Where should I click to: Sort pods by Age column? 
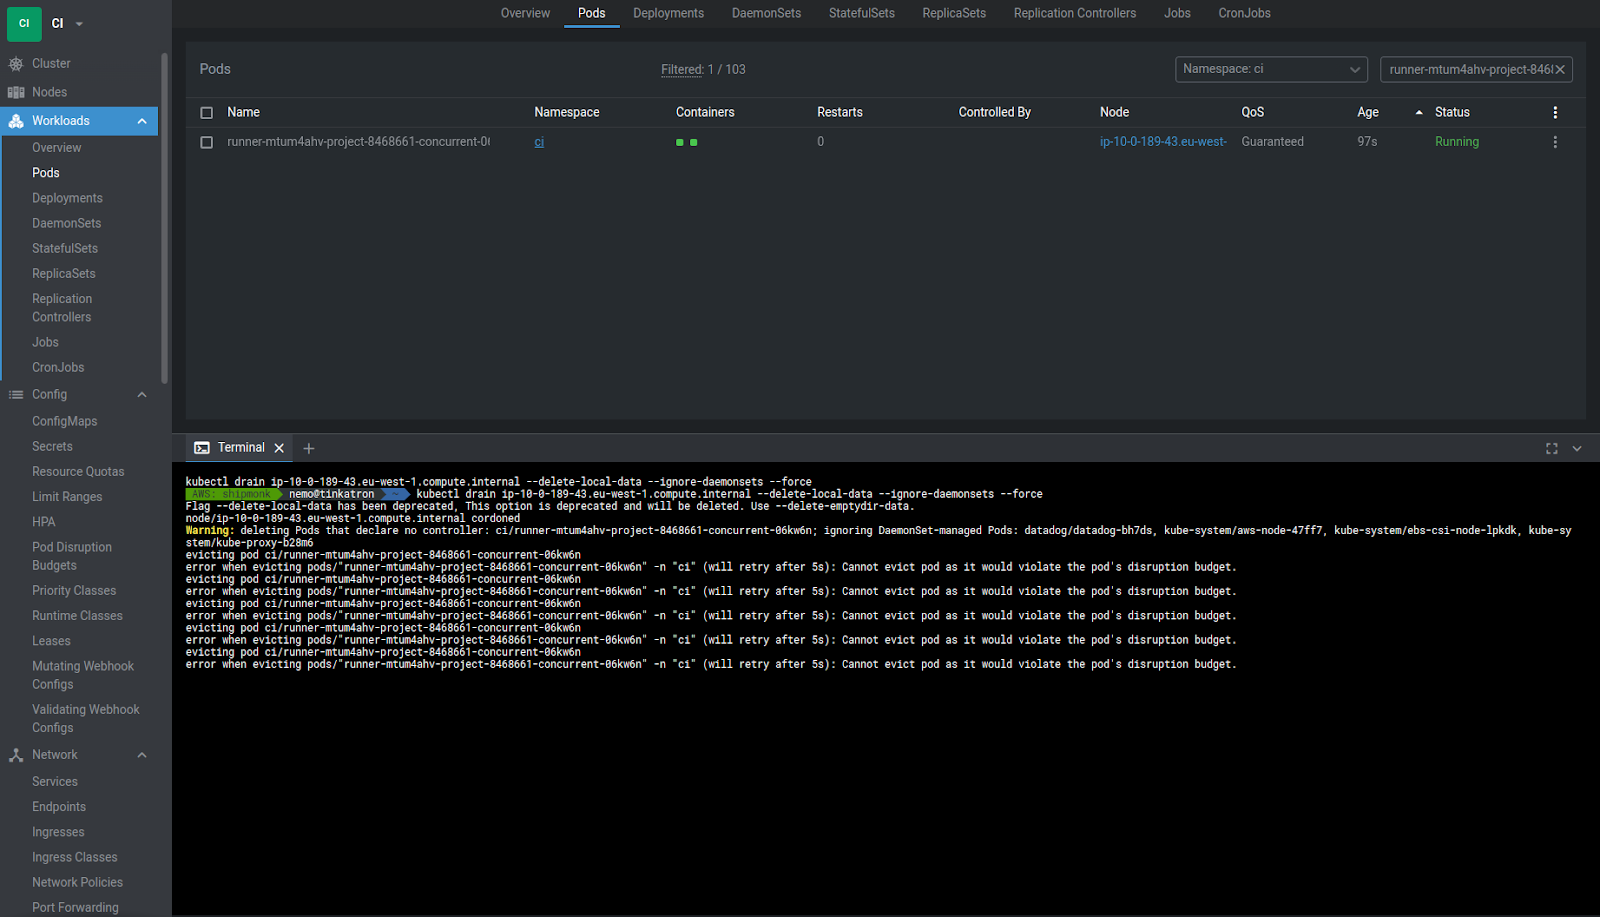click(1368, 112)
